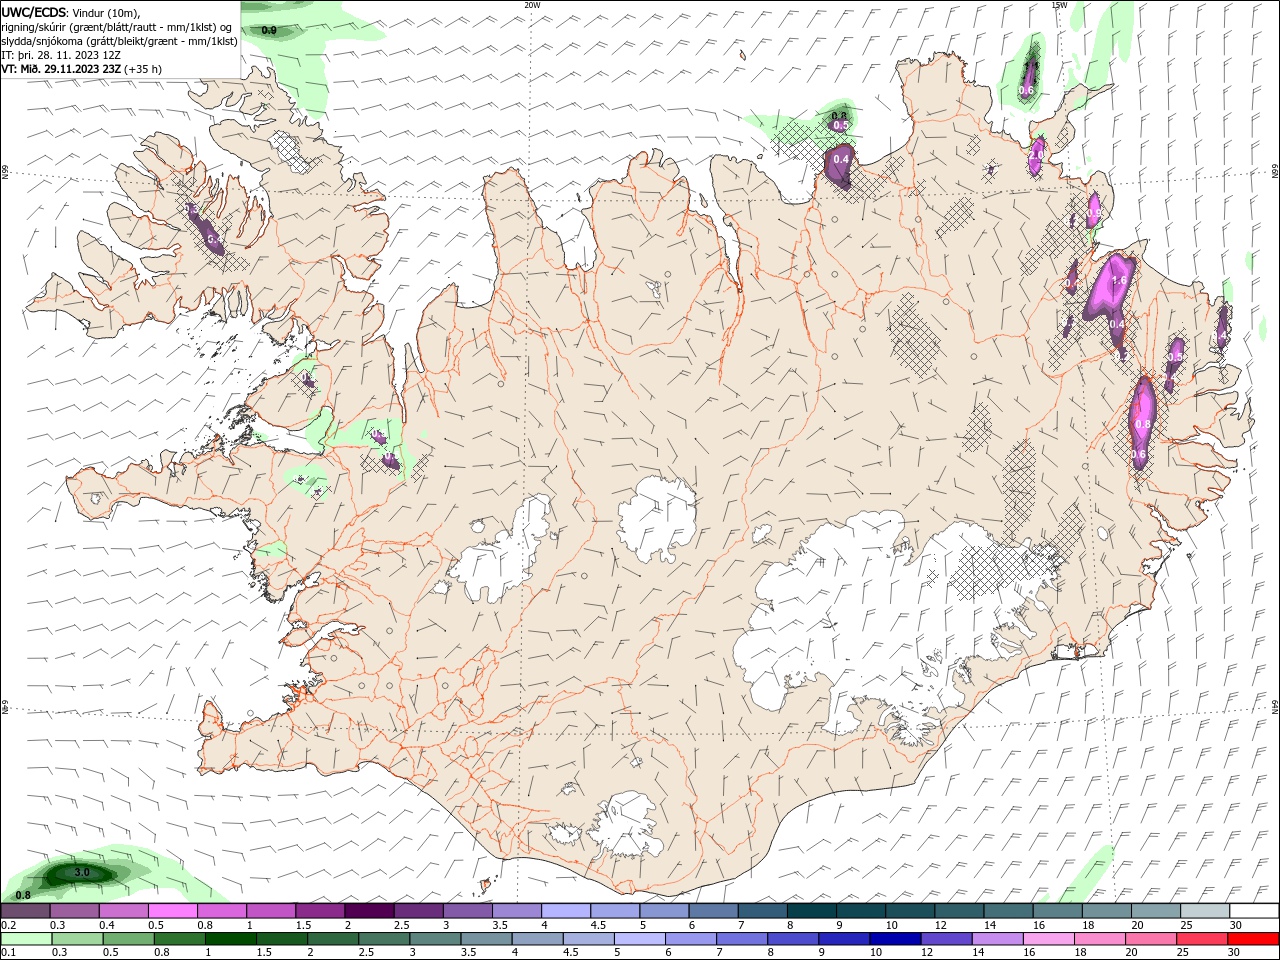Pick the light pink 16–18 rain swatch

coord(1049,939)
